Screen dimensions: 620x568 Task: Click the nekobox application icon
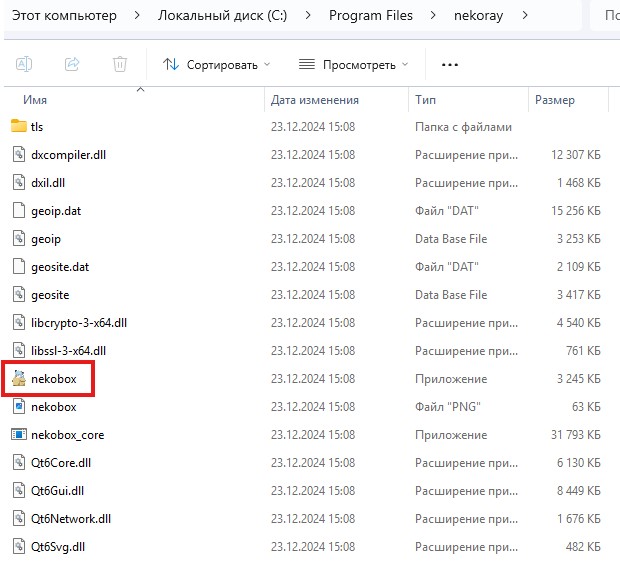coord(19,379)
